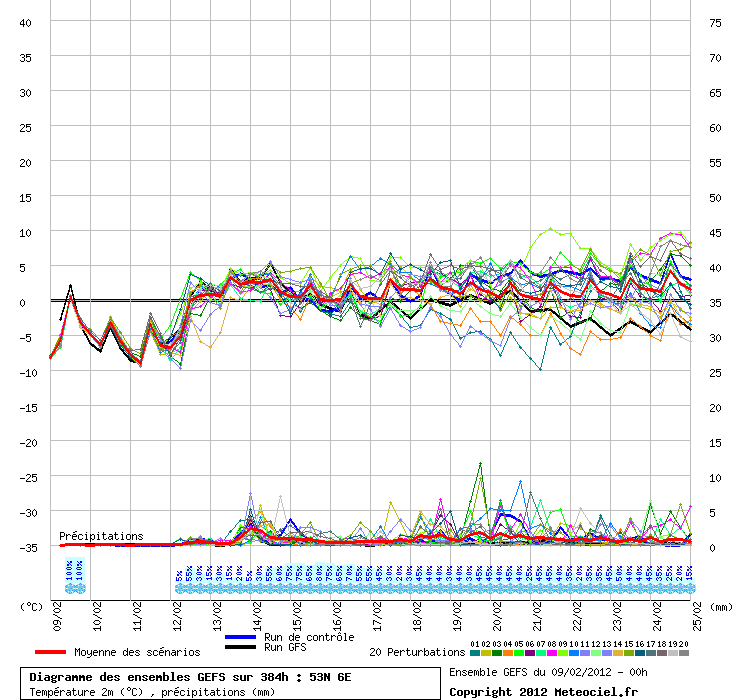The width and height of the screenshot is (740, 700).
Task: Click the 45 precipitation axis value
Action: click(x=715, y=233)
